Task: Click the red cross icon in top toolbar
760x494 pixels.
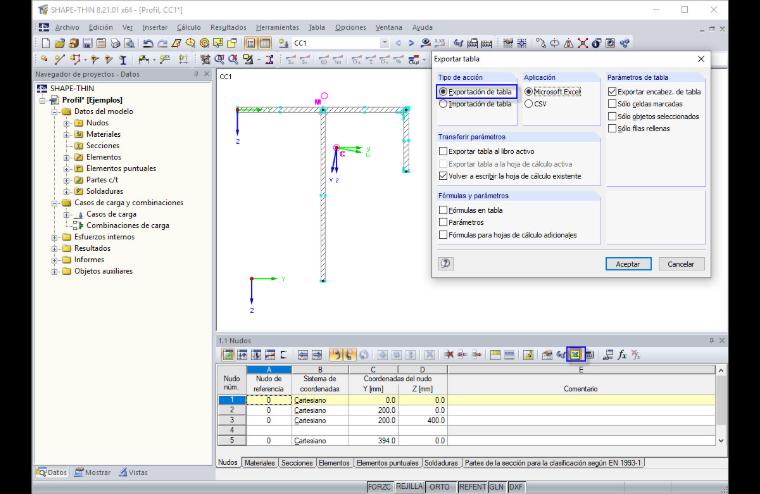Action: point(583,43)
